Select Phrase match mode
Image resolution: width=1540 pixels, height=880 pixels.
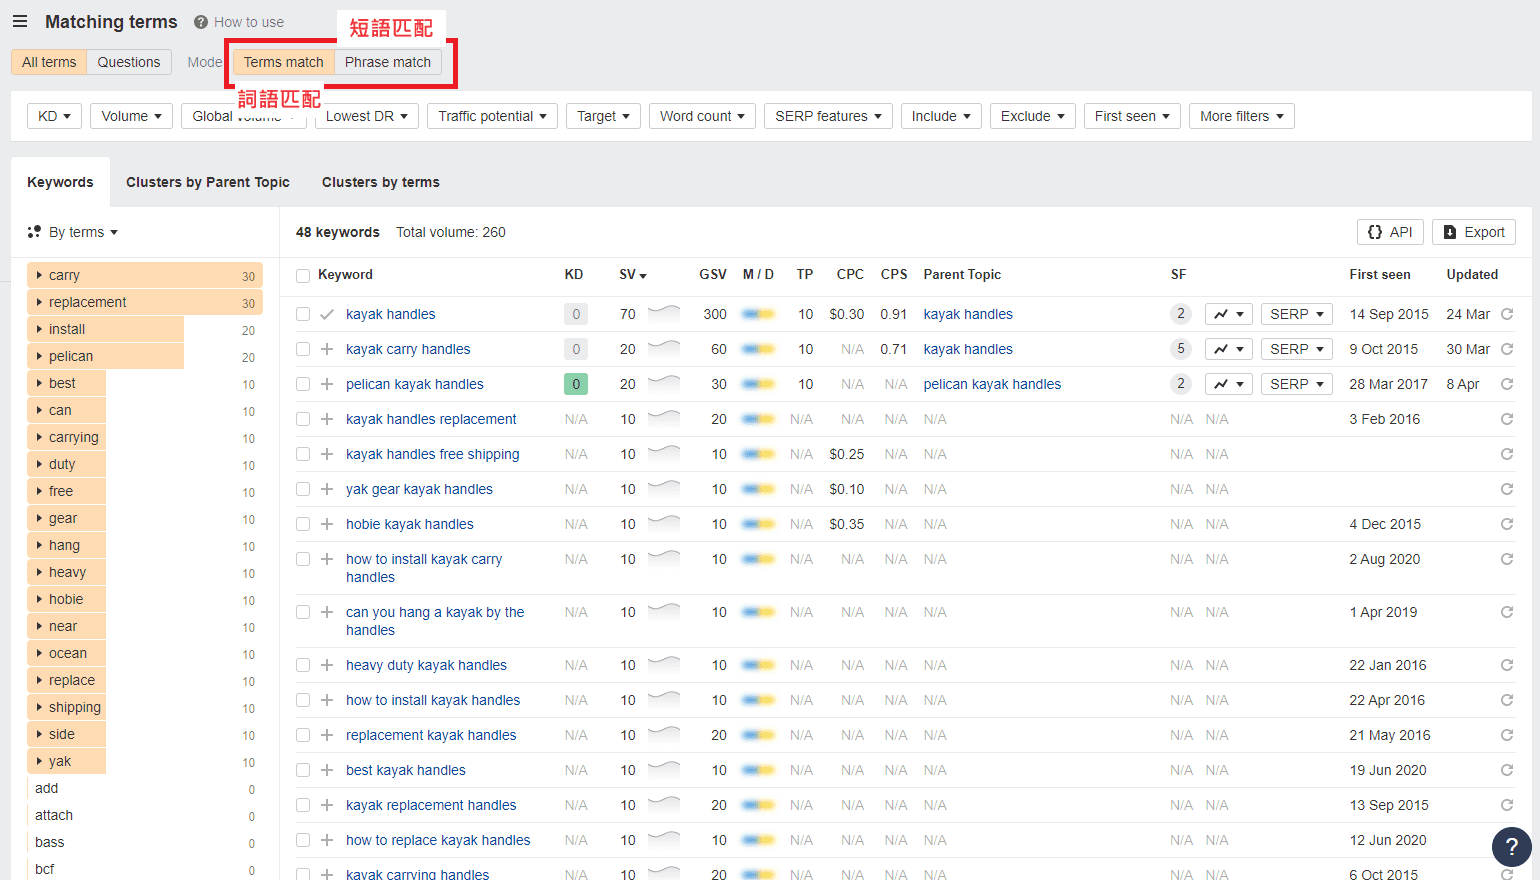(388, 62)
